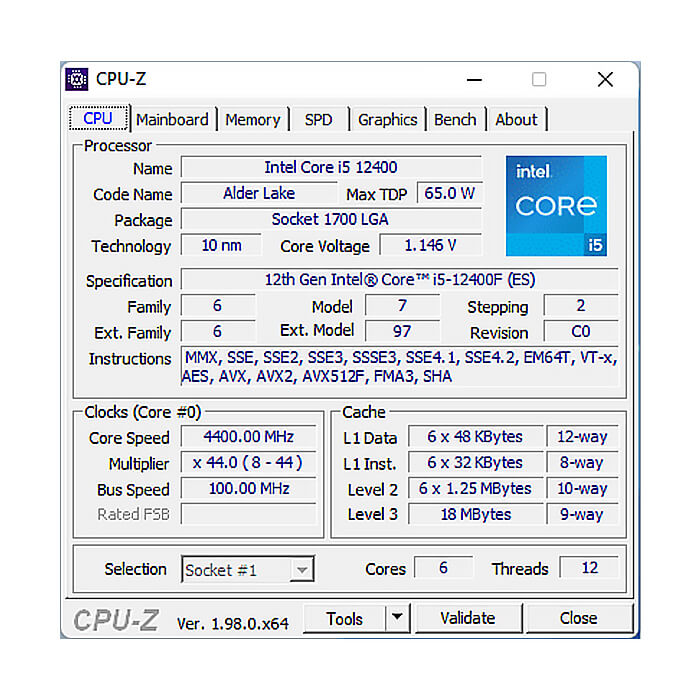The height and width of the screenshot is (700, 700).
Task: Open the Tools dropdown arrow
Action: (x=397, y=618)
